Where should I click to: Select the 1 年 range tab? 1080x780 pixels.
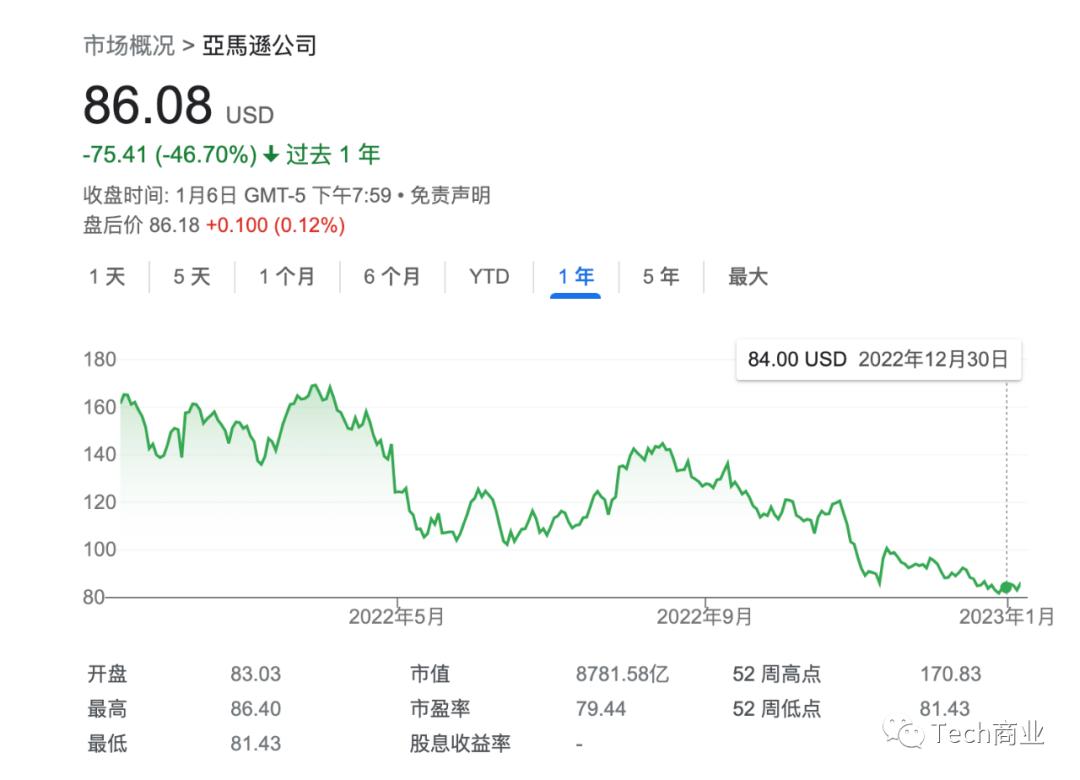pos(576,277)
